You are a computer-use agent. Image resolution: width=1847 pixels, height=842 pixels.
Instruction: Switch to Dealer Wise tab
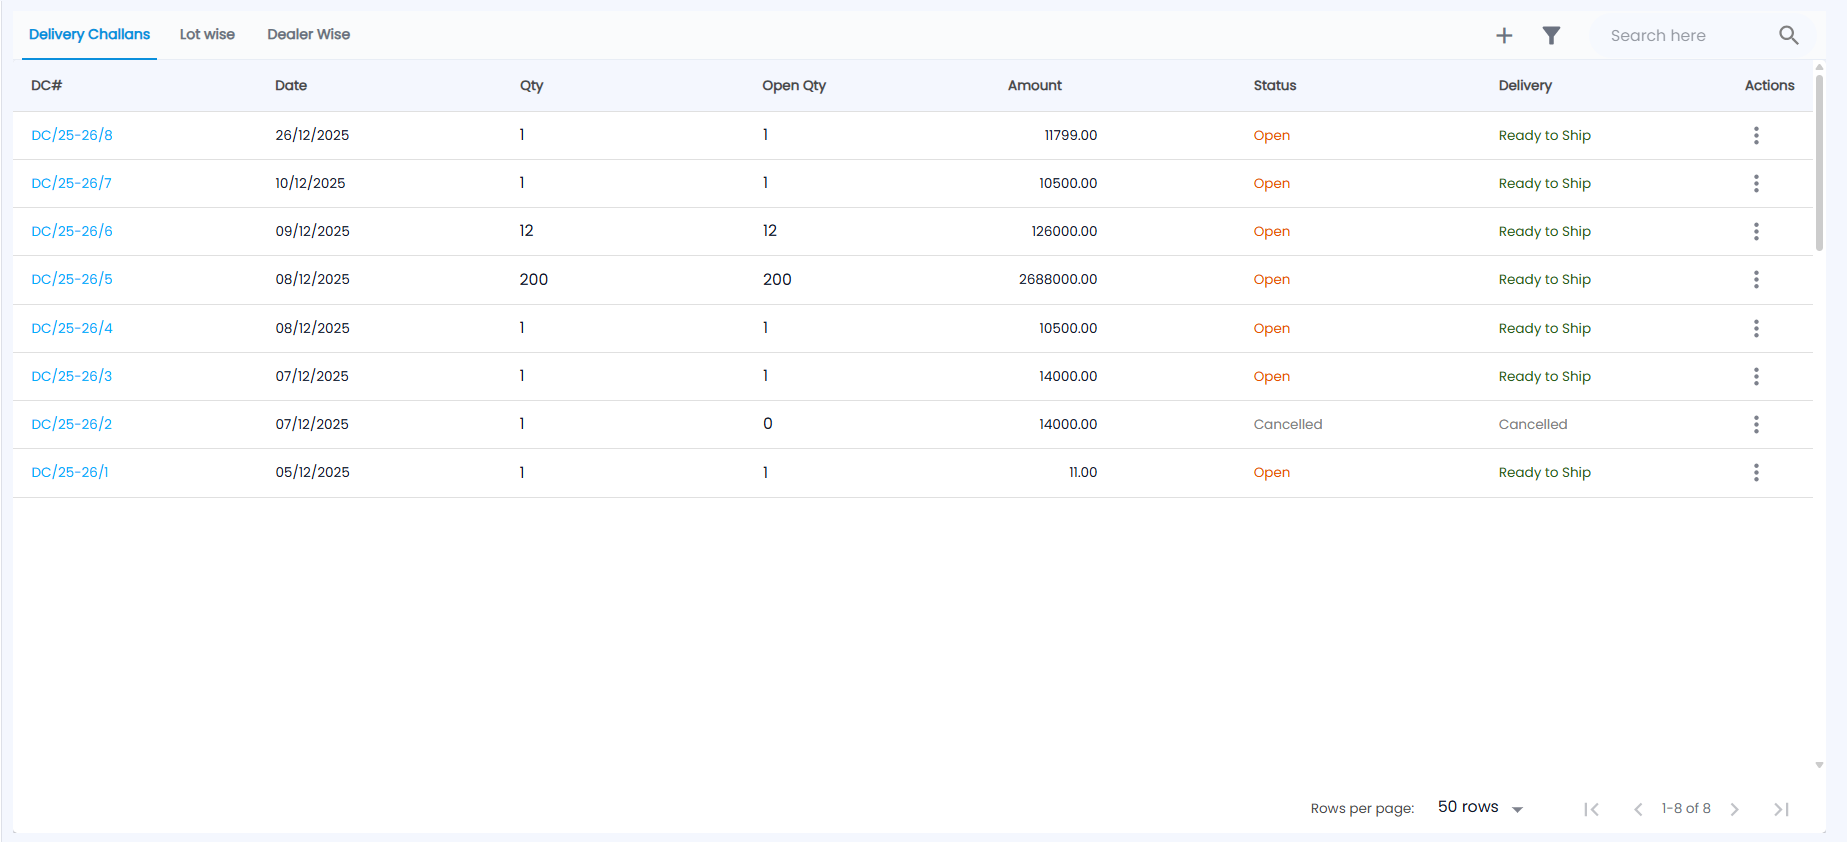tap(309, 34)
